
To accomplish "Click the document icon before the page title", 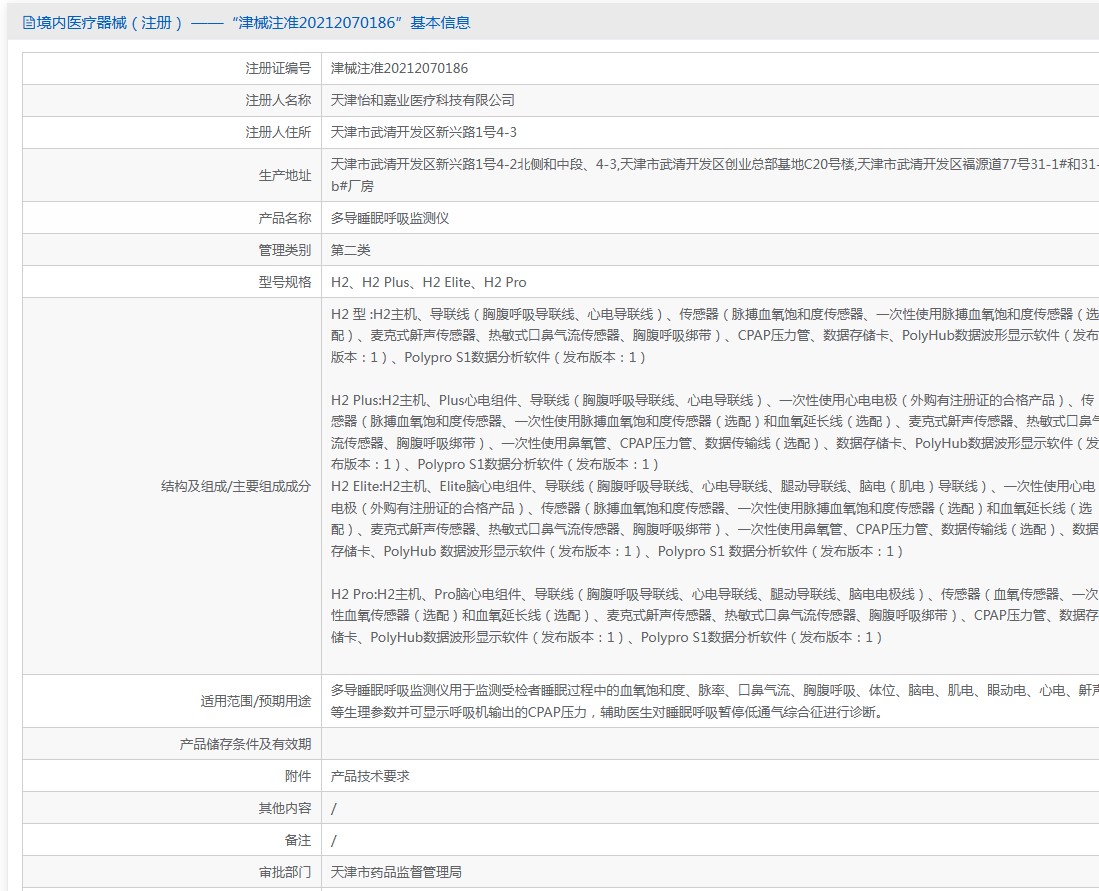I will point(28,23).
